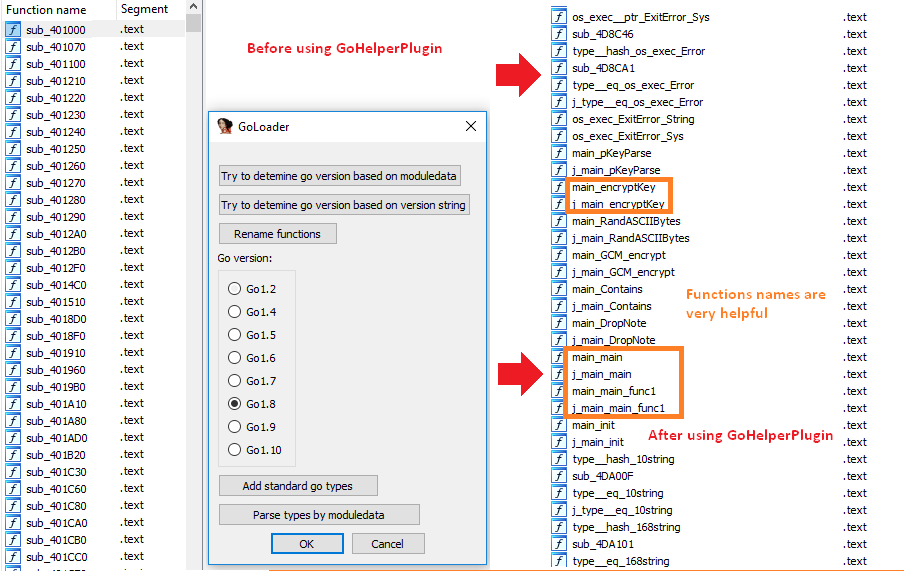The width and height of the screenshot is (904, 571).
Task: Select type__eq_os_exec_Error entry
Action: 632,85
